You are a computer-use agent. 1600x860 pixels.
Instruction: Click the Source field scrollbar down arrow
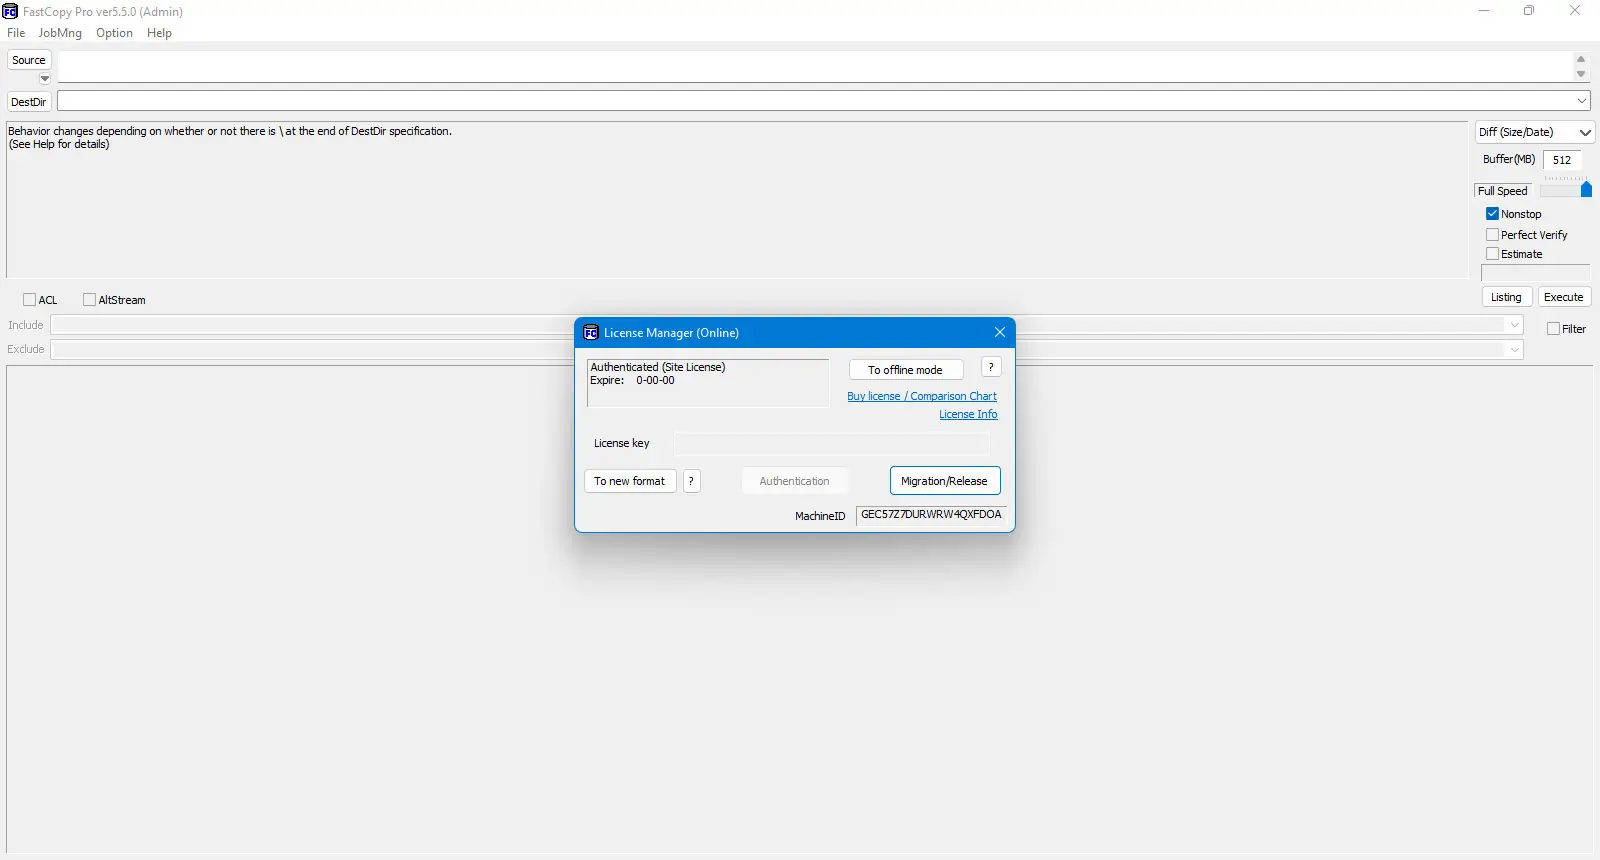pyautogui.click(x=1581, y=74)
